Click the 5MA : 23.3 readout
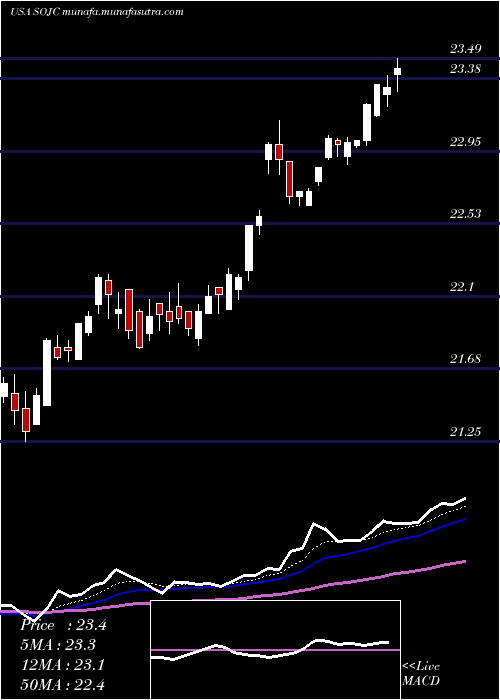Viewport: 500px width, 700px height. tap(58, 645)
